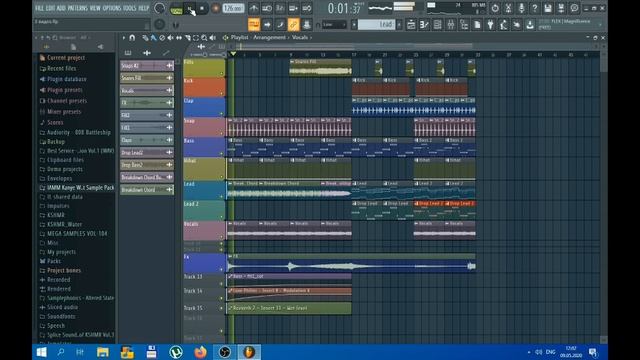Expand the KSHMR folder in browser

pos(56,215)
